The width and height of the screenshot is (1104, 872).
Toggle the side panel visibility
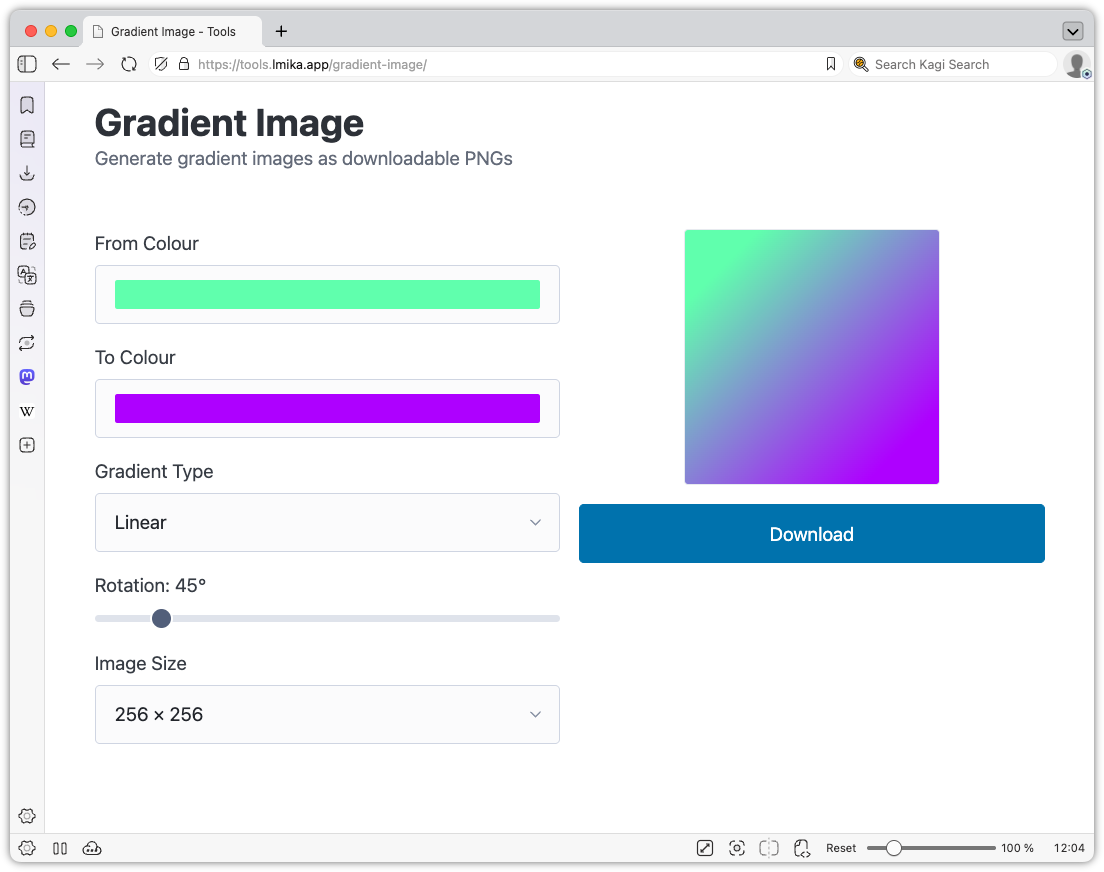[x=27, y=64]
